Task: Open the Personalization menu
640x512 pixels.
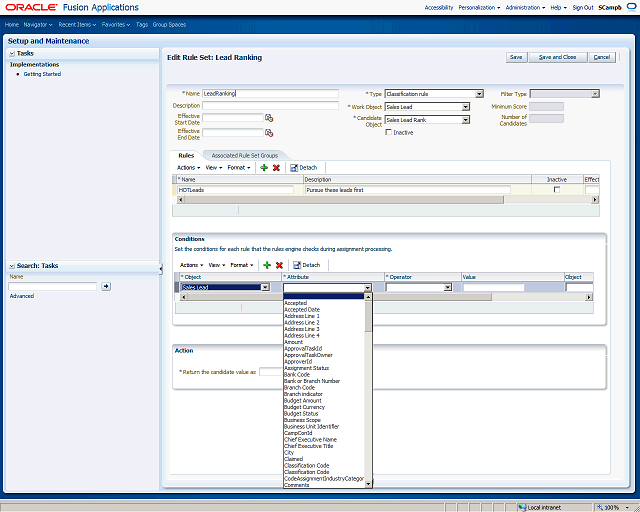Action: point(479,7)
